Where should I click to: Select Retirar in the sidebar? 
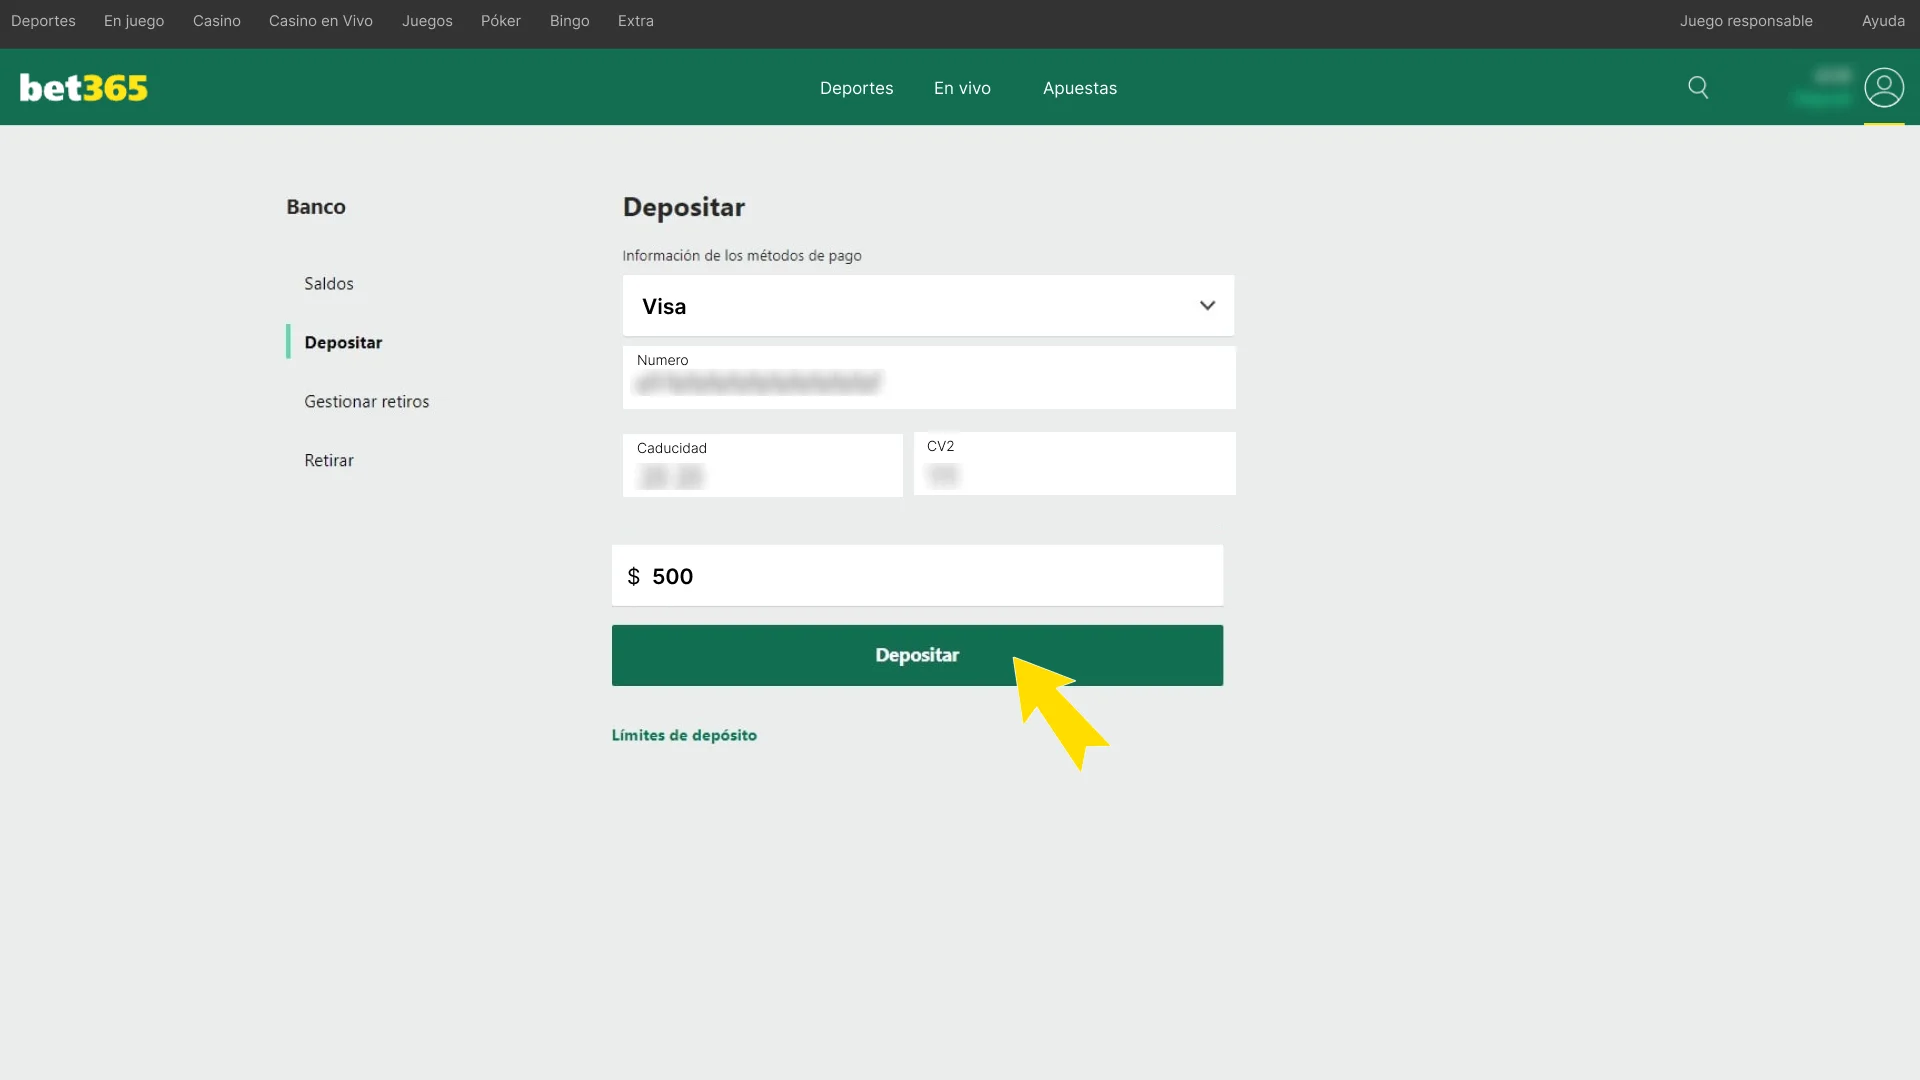(329, 460)
